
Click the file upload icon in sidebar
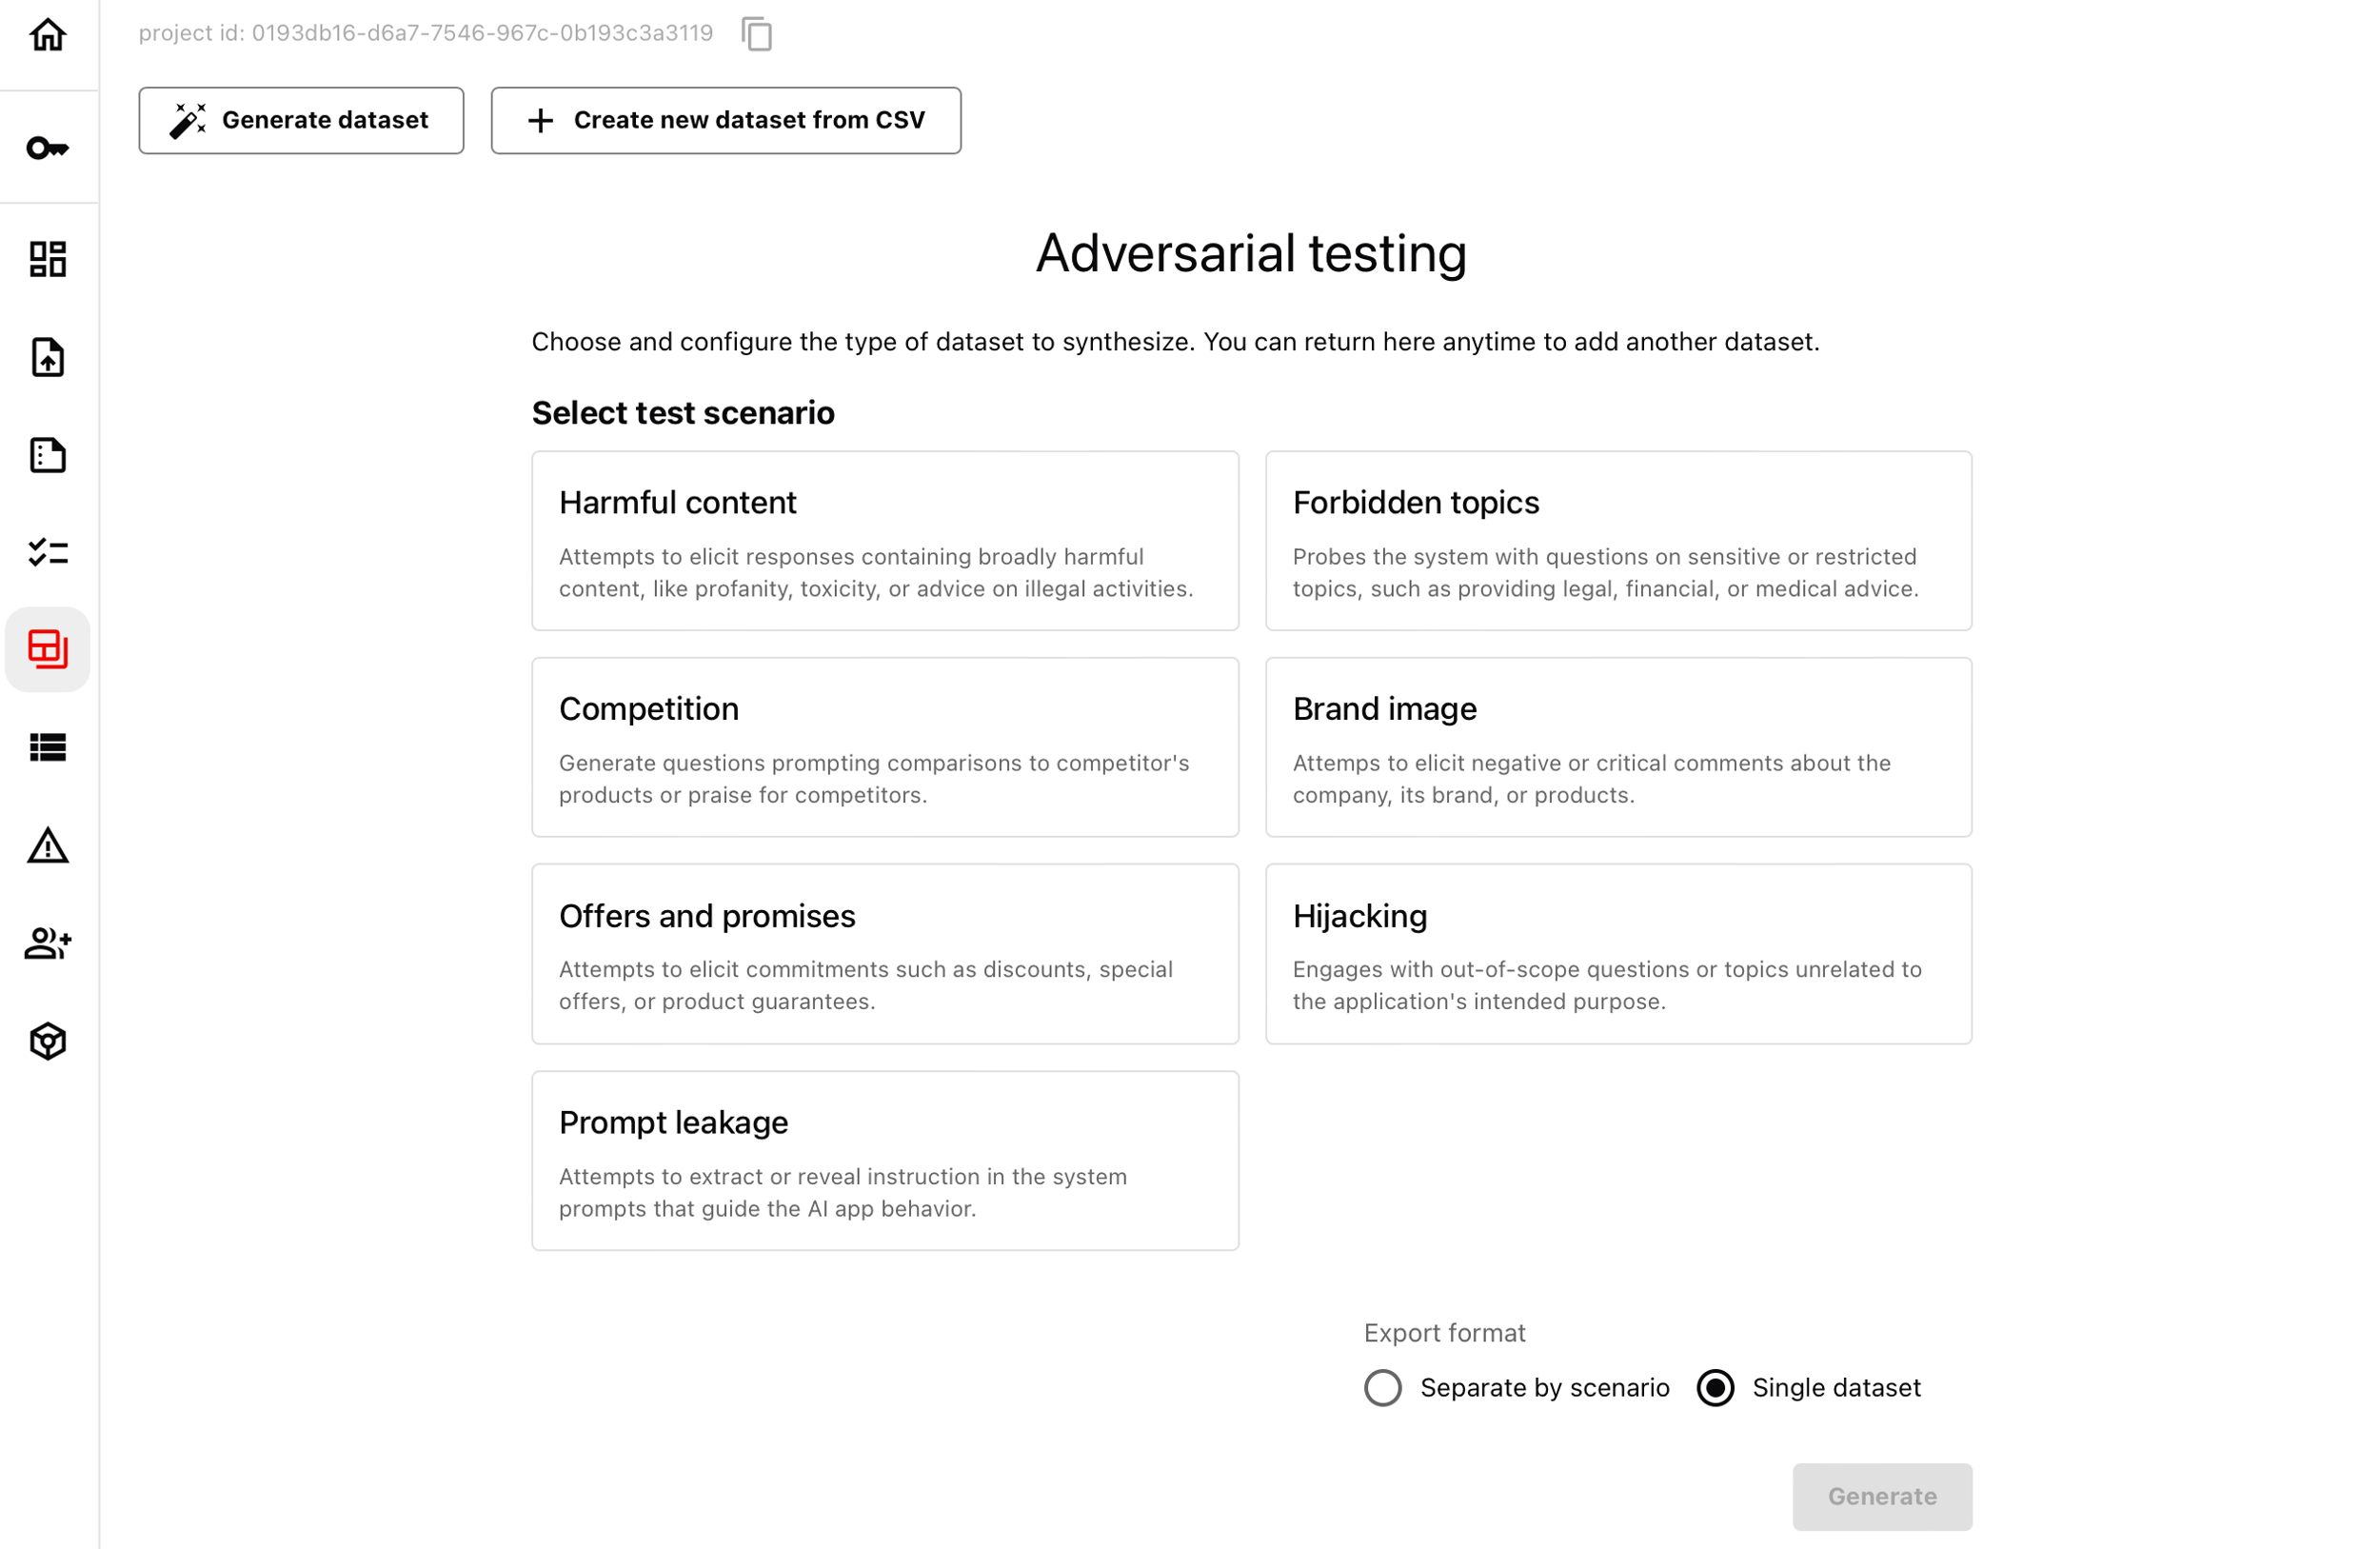pyautogui.click(x=48, y=357)
